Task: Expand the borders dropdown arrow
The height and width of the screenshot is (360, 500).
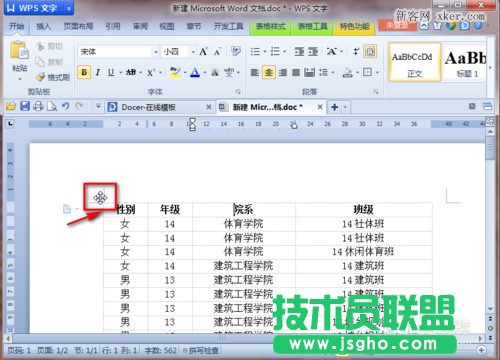Action: [x=377, y=72]
